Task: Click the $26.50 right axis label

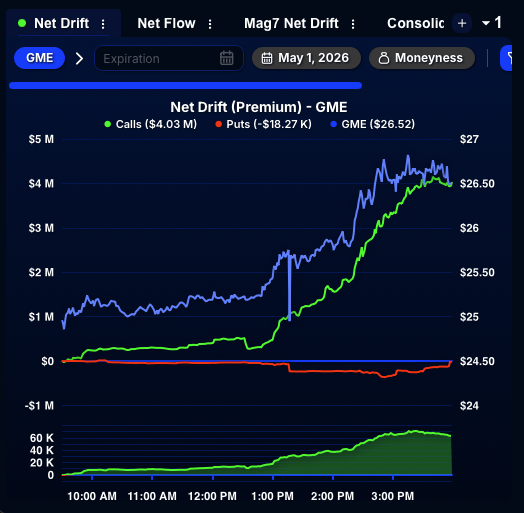Action: click(x=477, y=184)
